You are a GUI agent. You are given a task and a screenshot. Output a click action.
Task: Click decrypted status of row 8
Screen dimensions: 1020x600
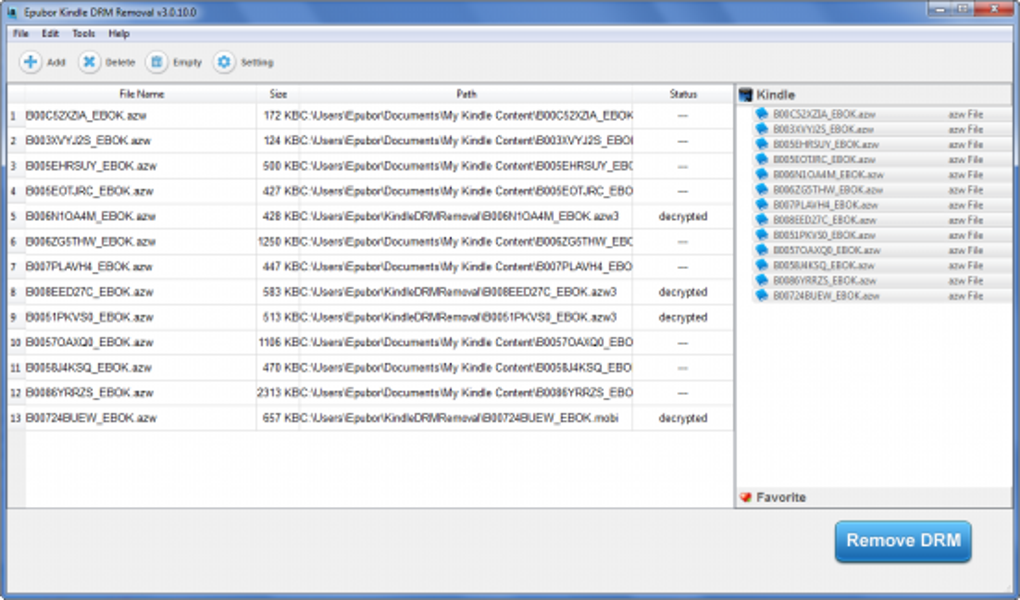coord(682,292)
